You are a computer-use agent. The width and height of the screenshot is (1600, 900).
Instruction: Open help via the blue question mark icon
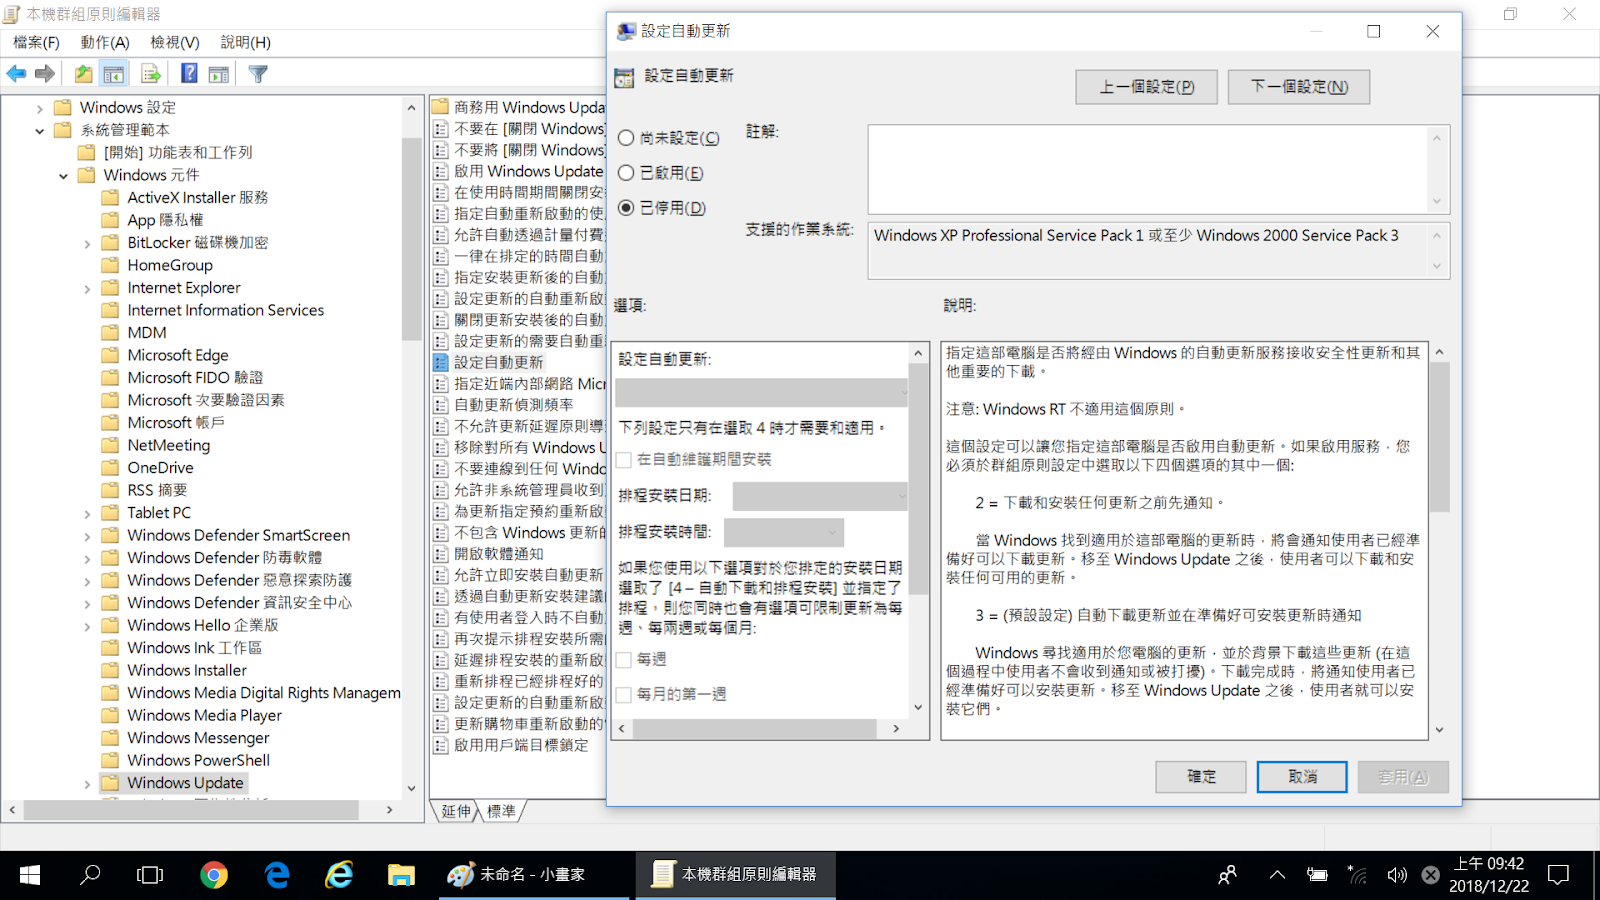[189, 73]
